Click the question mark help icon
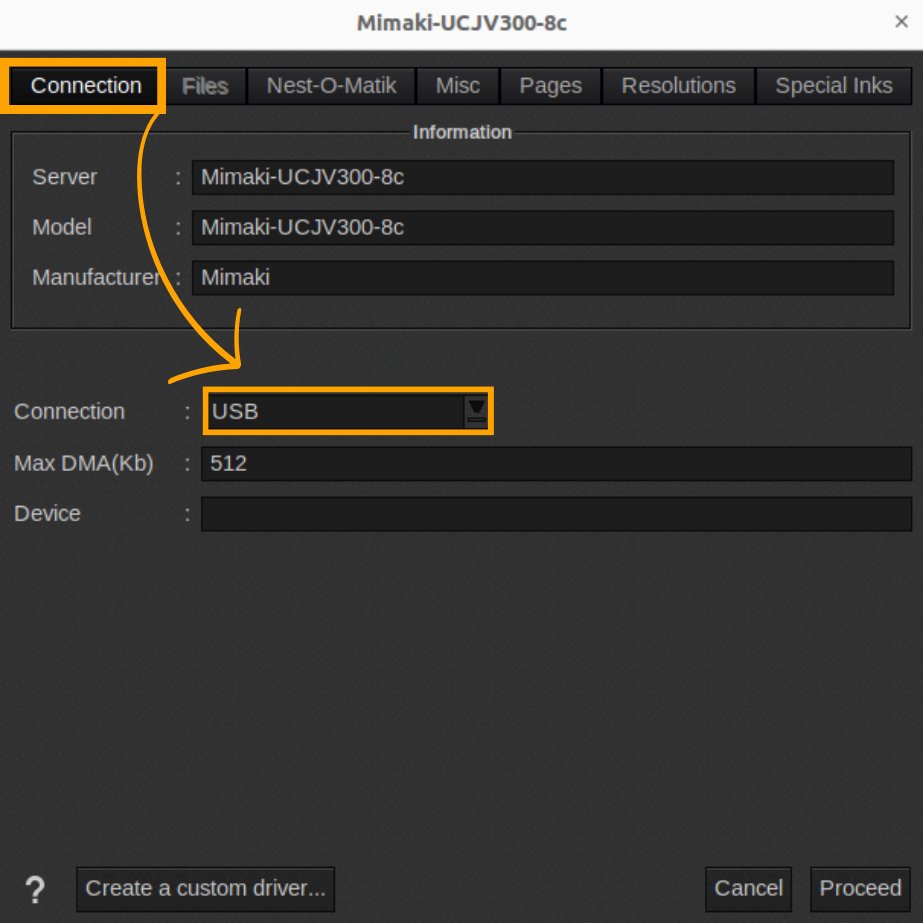The width and height of the screenshot is (924, 924). [x=35, y=889]
